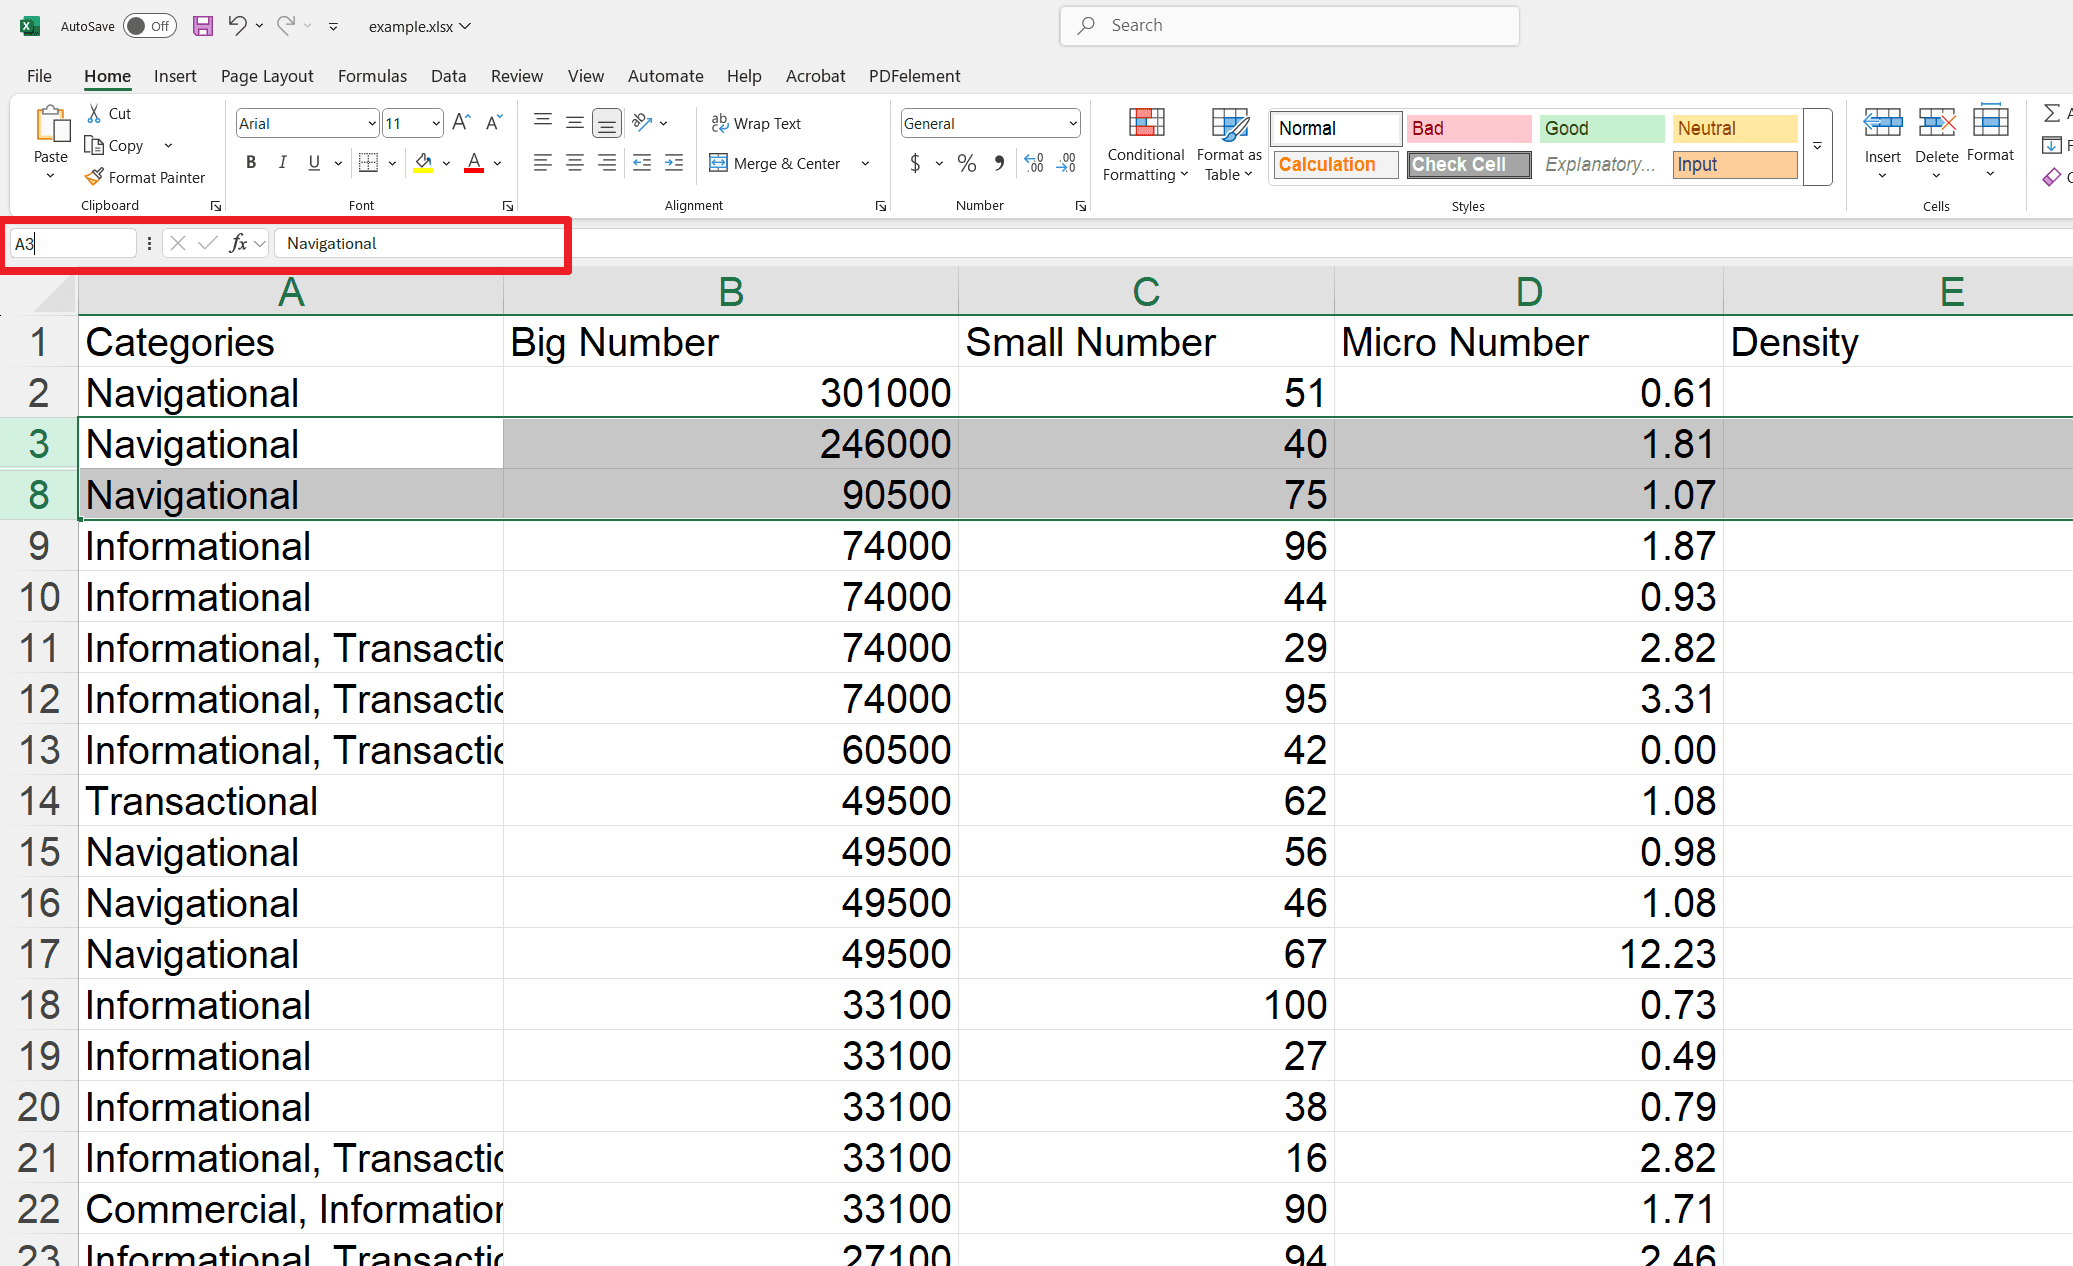Expand Merge & Center dropdown arrow
Viewport: 2073px width, 1266px height.
(865, 163)
